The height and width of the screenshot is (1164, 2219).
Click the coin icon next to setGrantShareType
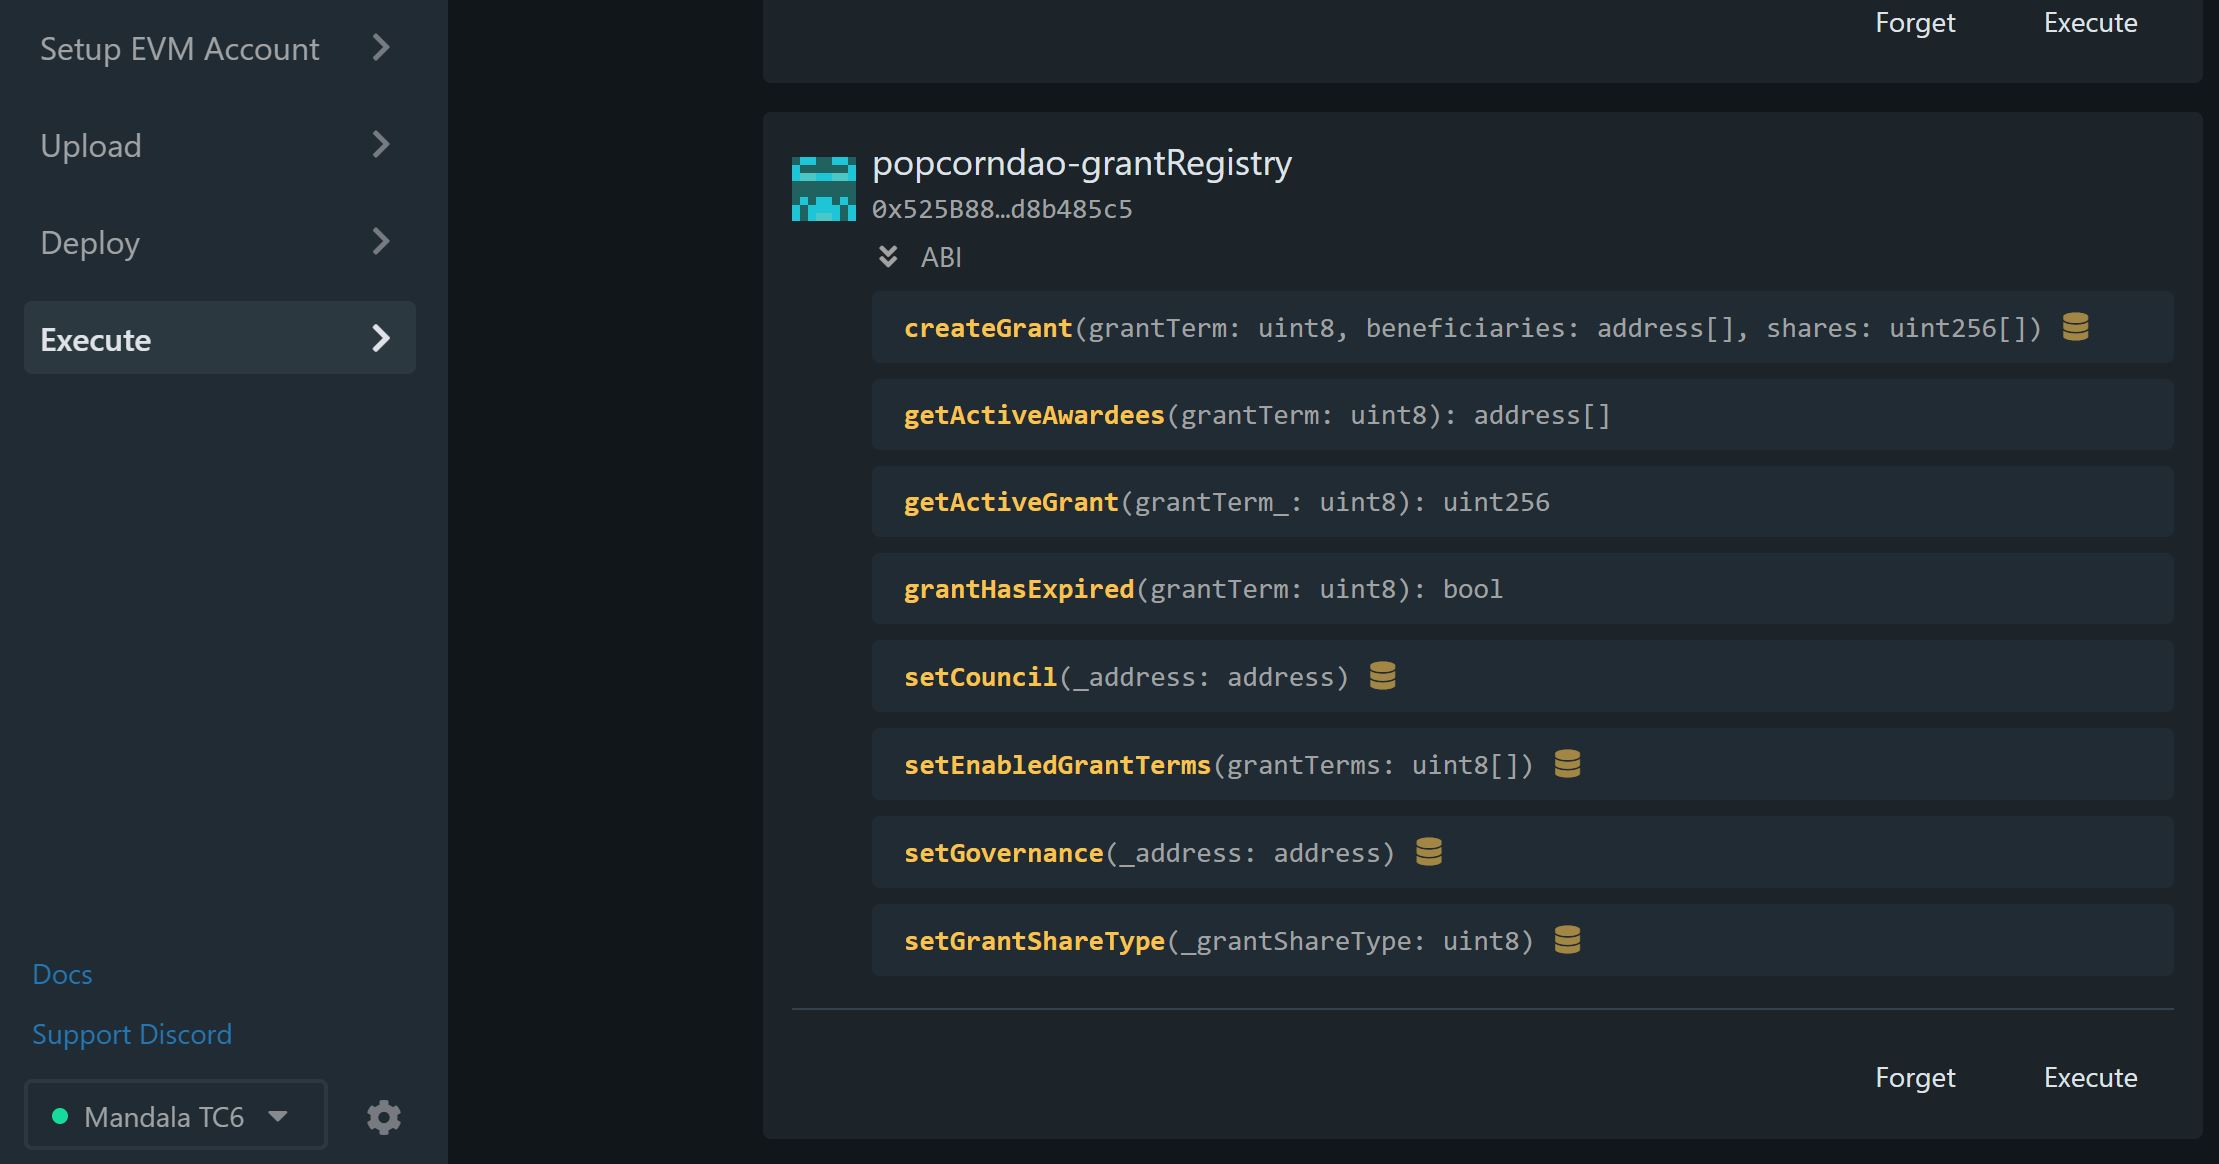tap(1567, 940)
